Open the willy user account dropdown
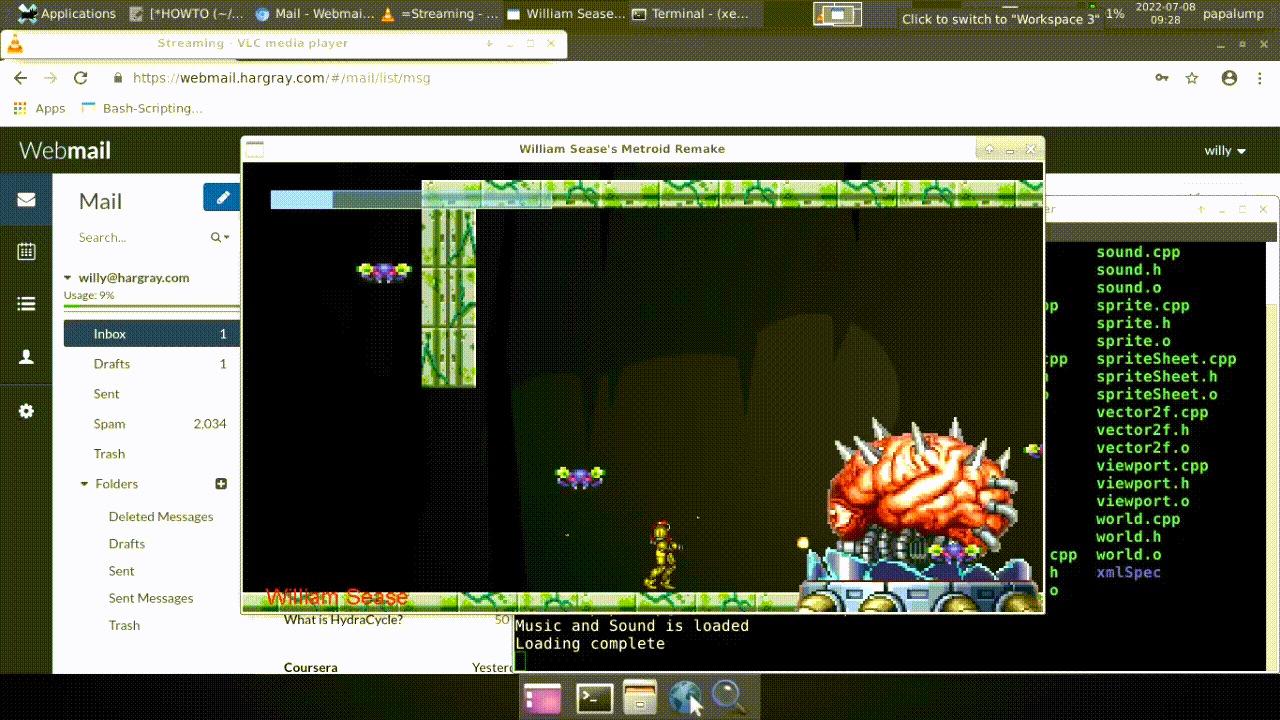 (1225, 151)
